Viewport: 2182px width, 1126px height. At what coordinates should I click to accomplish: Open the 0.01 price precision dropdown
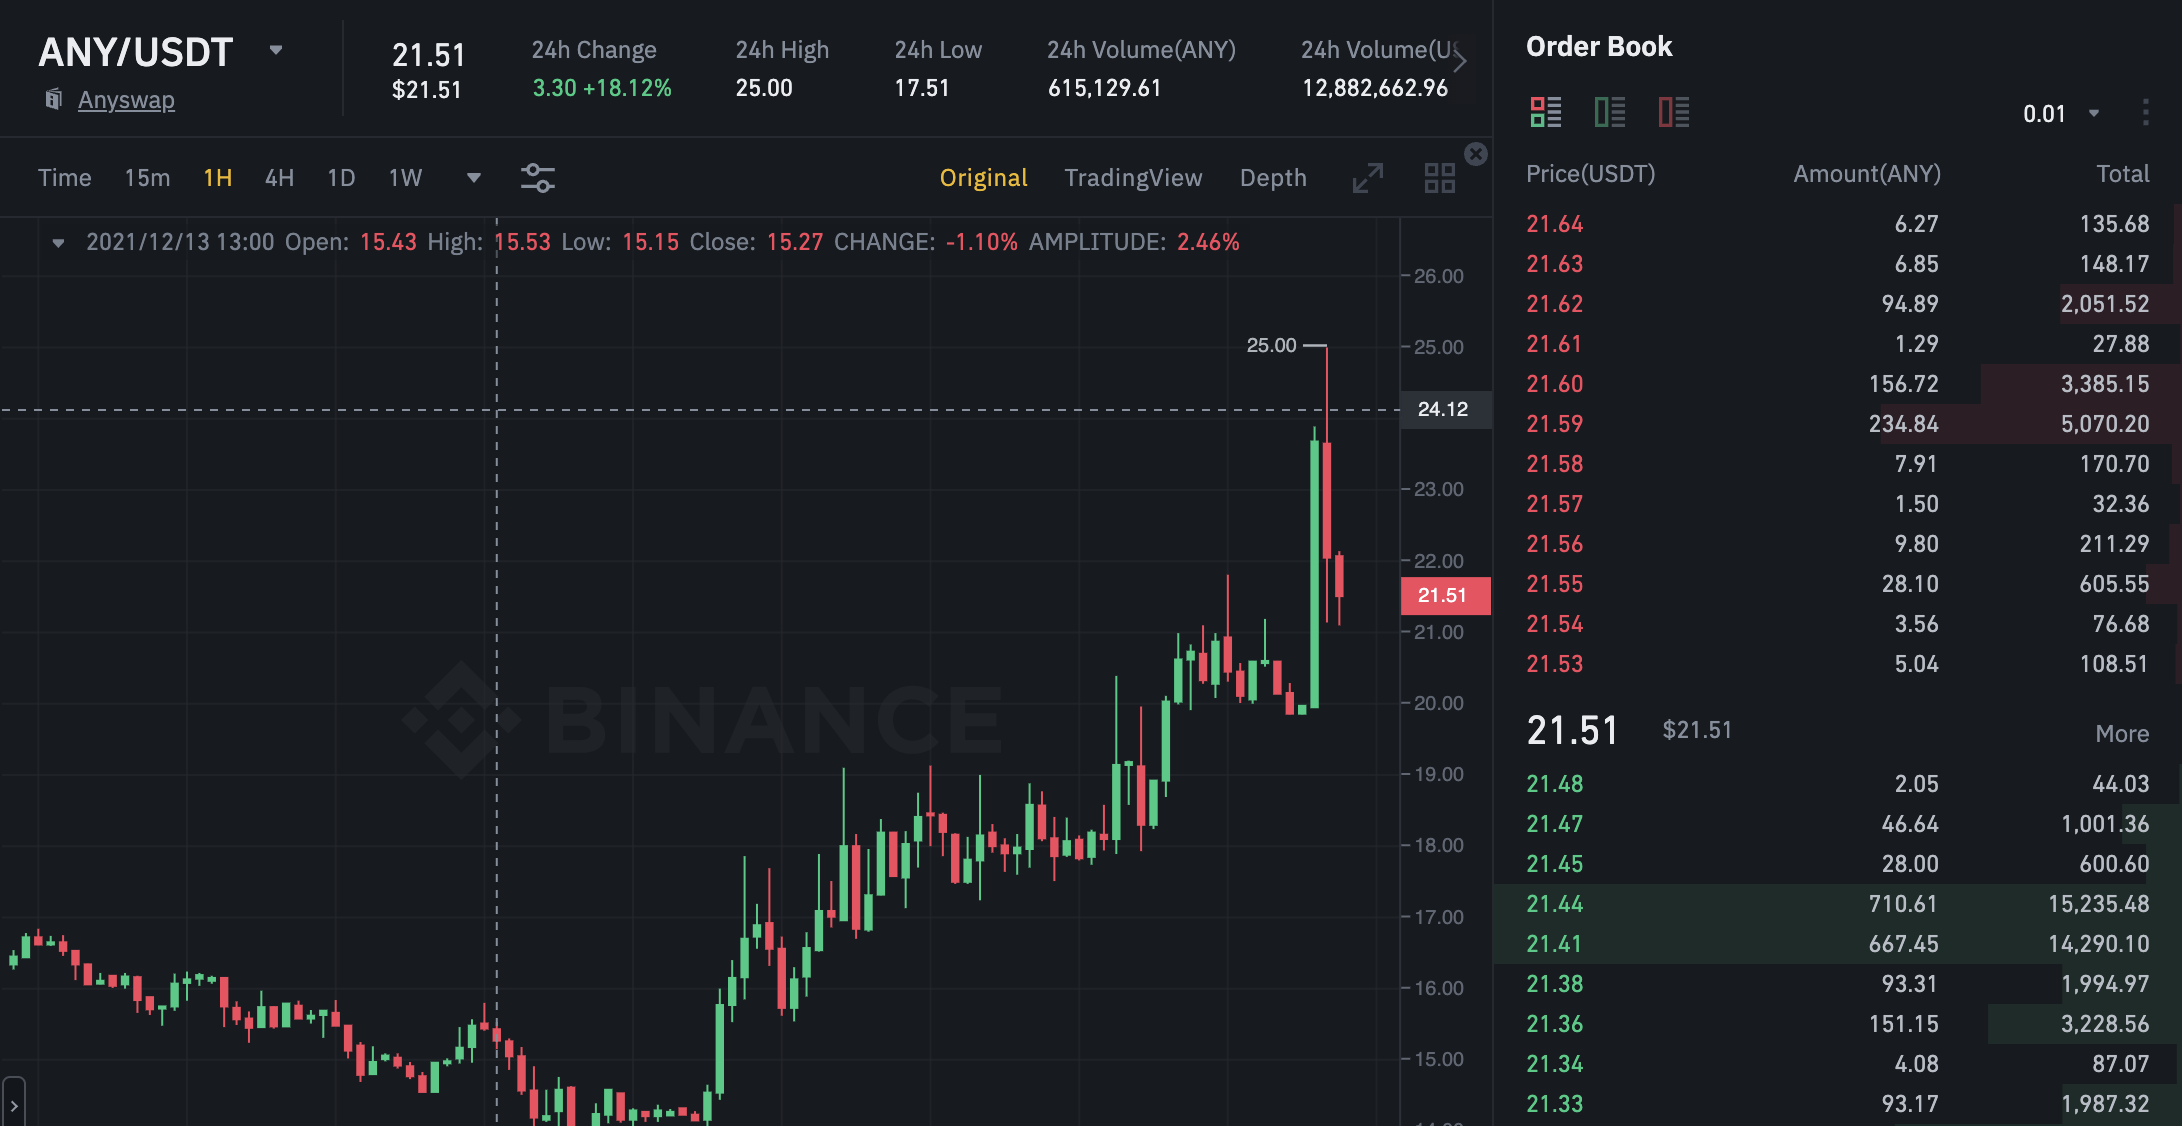tap(2060, 114)
